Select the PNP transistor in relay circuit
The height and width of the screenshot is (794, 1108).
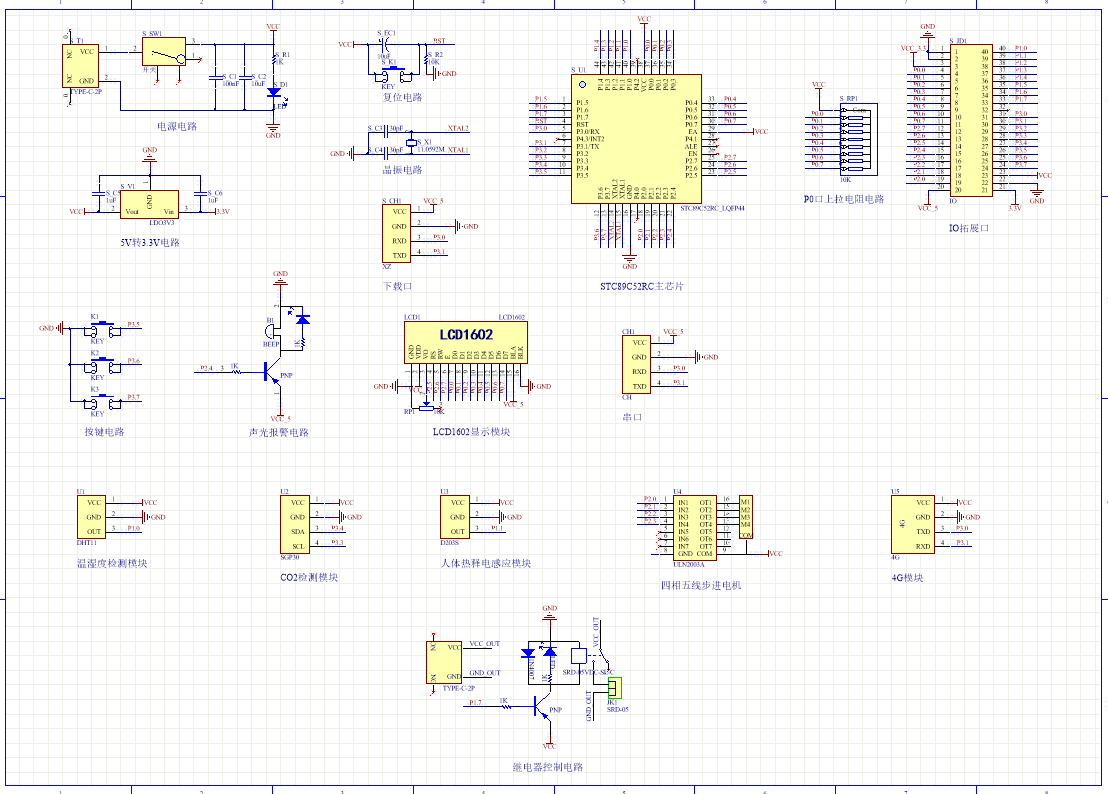click(542, 706)
